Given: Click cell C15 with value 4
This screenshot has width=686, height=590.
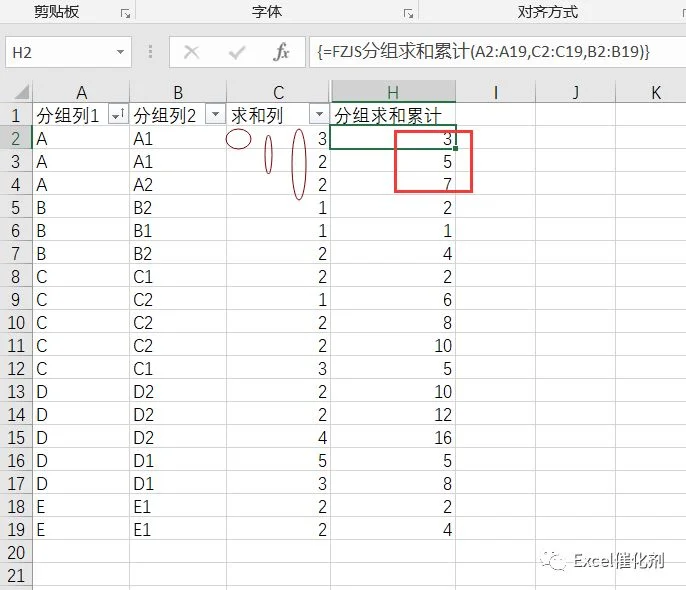Looking at the screenshot, I should 279,438.
